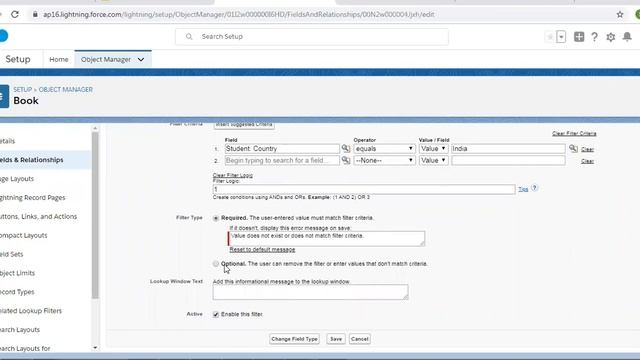640x360 pixels.
Task: Select the Optional filter type radio button
Action: click(216, 264)
